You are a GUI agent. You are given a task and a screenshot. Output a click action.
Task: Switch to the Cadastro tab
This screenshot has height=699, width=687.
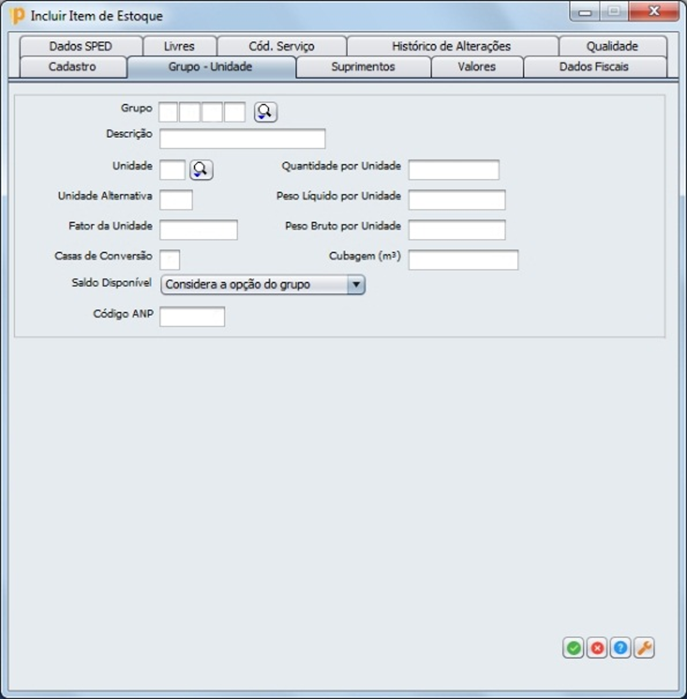[x=72, y=67]
